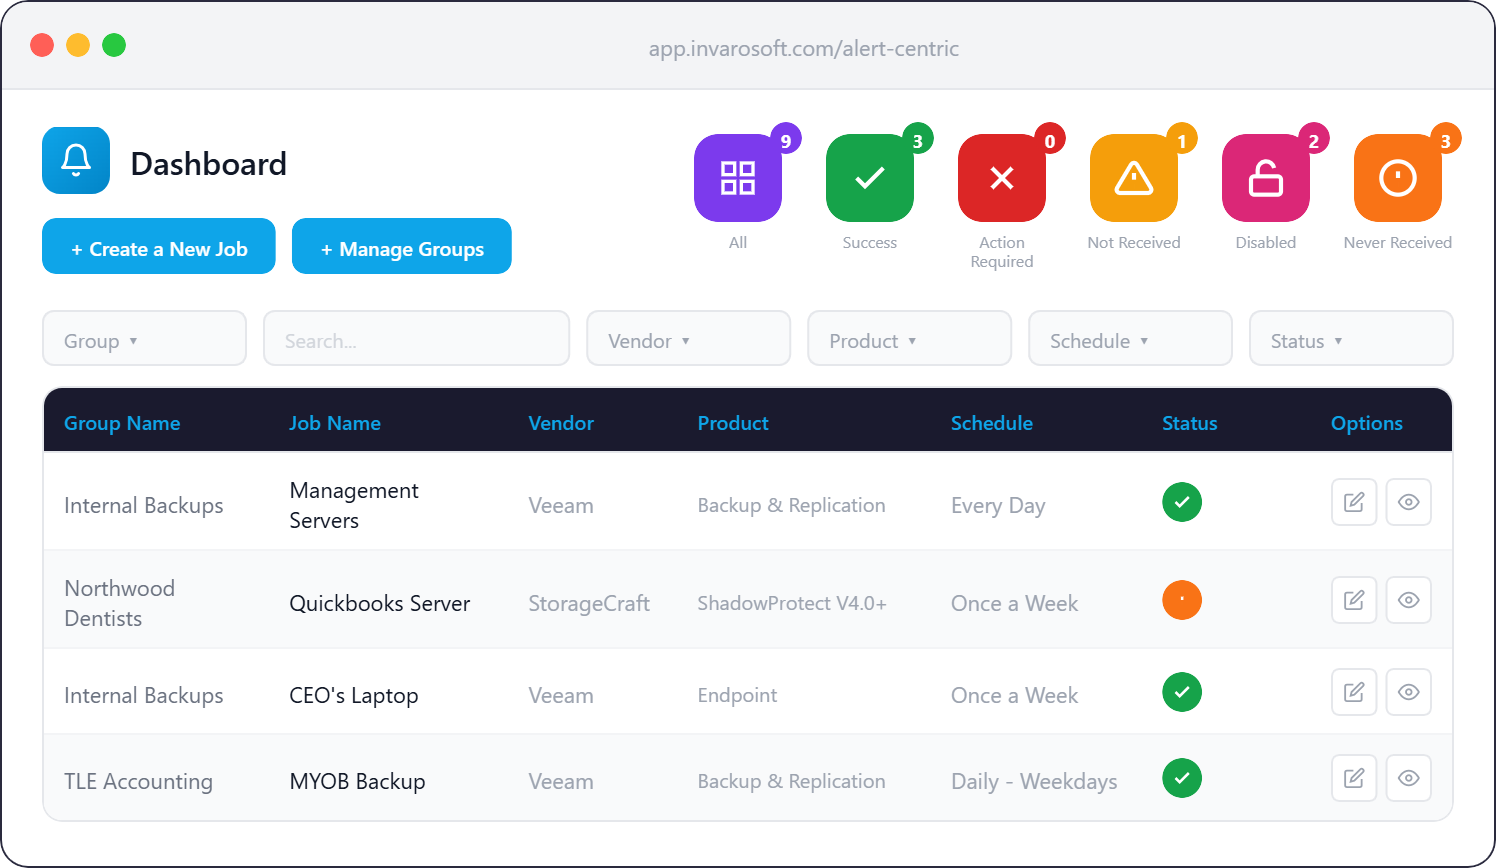Viewport: 1496px width, 868px height.
Task: Click the green status icon for Management Servers
Action: click(x=1182, y=502)
